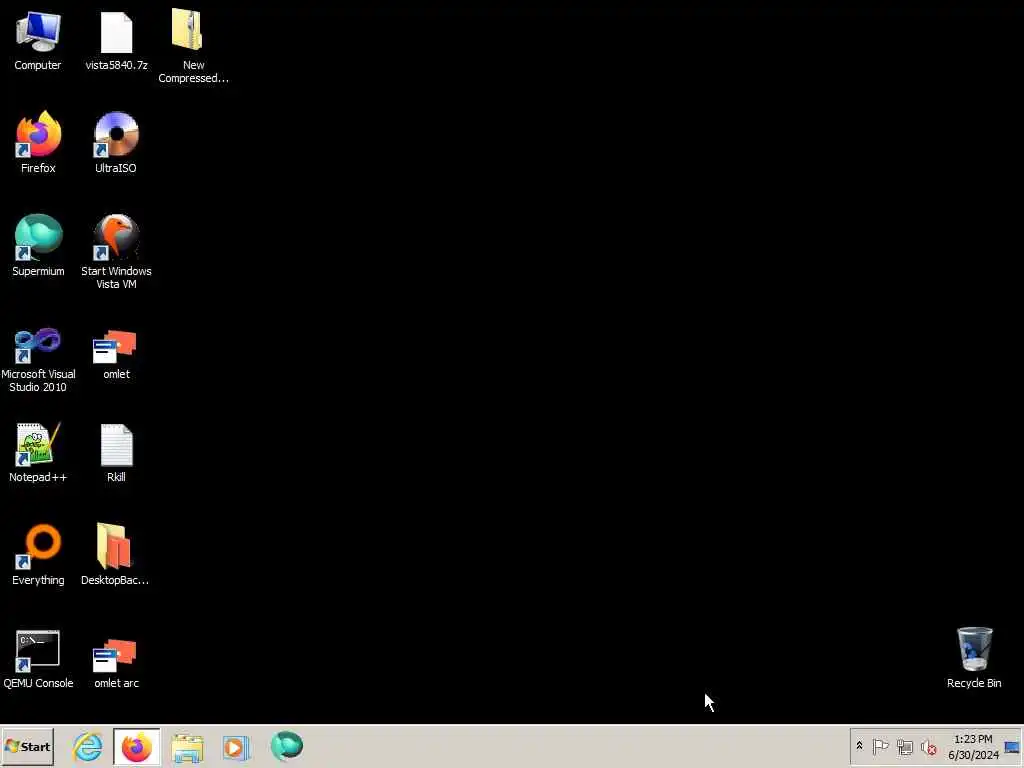Select the UltraISO desktop shortcut
The width and height of the screenshot is (1024, 768).
pyautogui.click(x=116, y=142)
